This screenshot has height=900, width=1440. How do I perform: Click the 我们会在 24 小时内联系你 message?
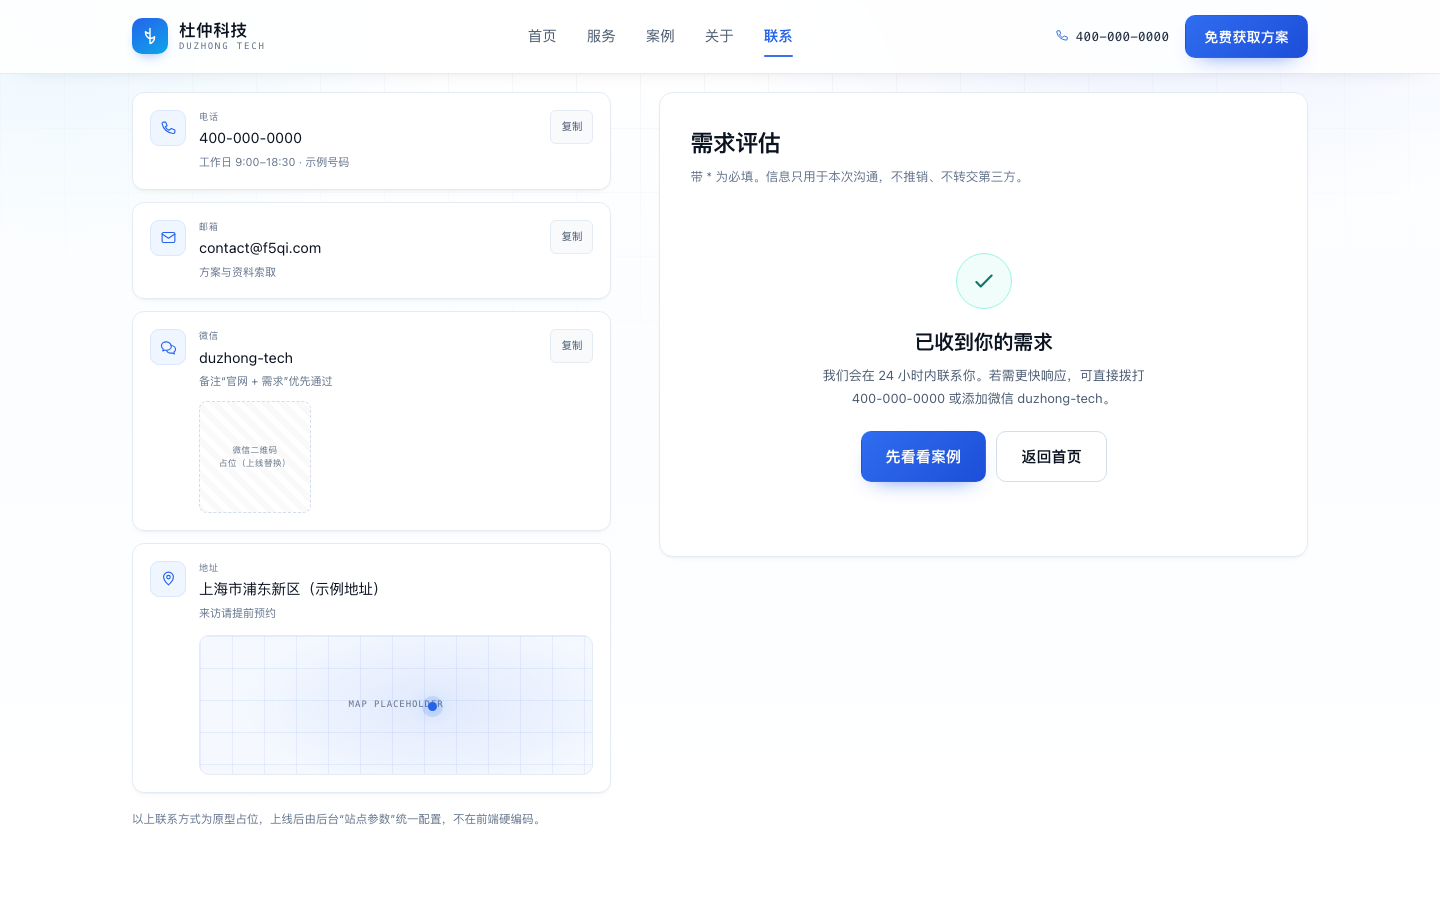[984, 387]
